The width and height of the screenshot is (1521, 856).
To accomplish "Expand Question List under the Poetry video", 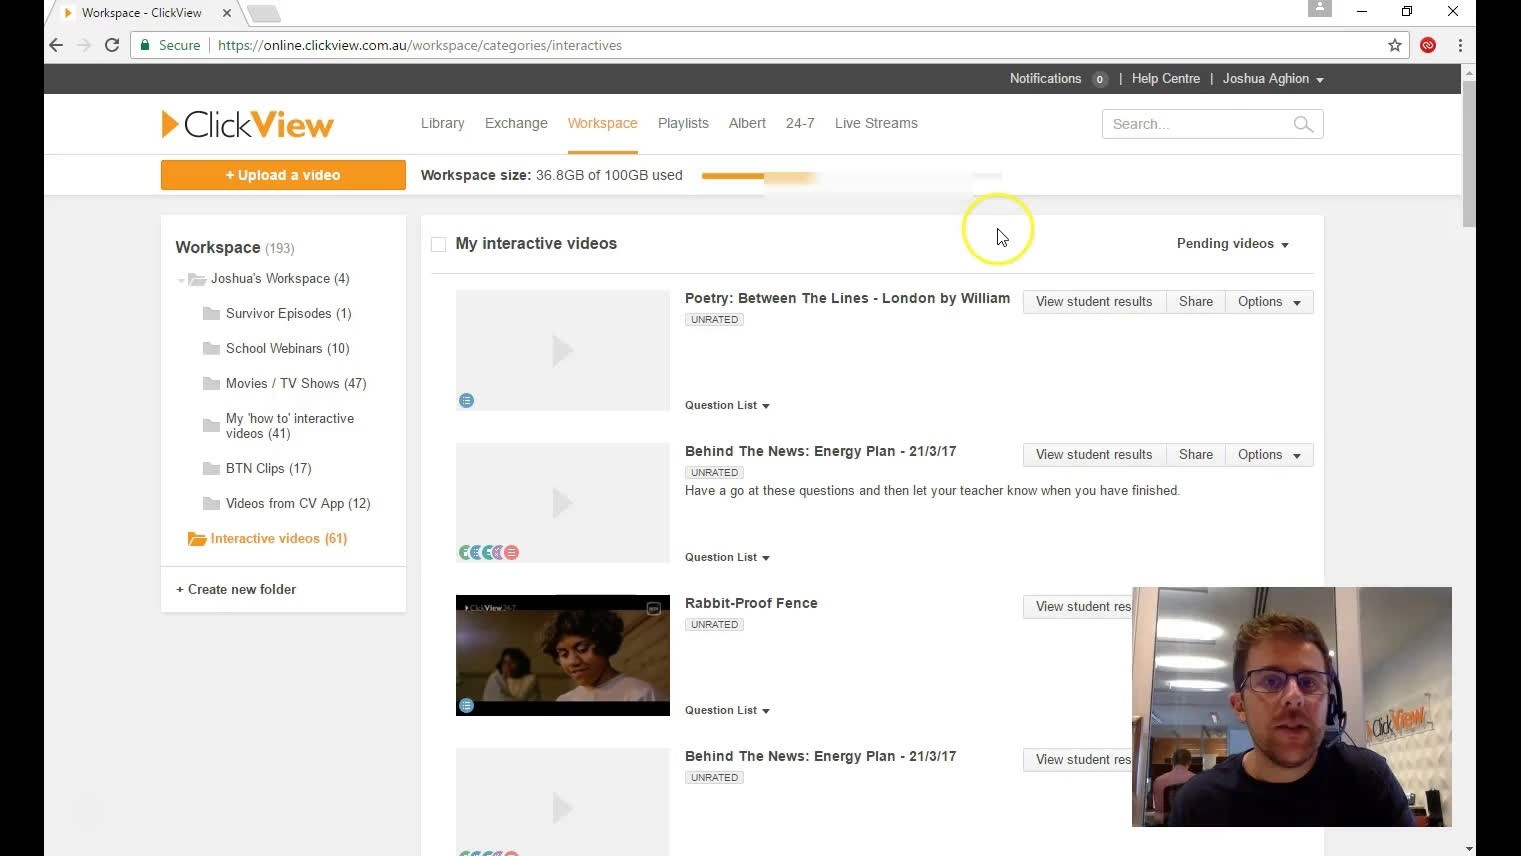I will coord(727,405).
